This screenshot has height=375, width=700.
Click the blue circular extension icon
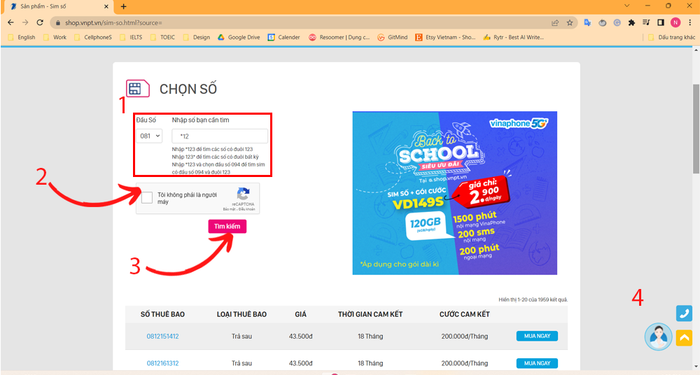[617, 22]
